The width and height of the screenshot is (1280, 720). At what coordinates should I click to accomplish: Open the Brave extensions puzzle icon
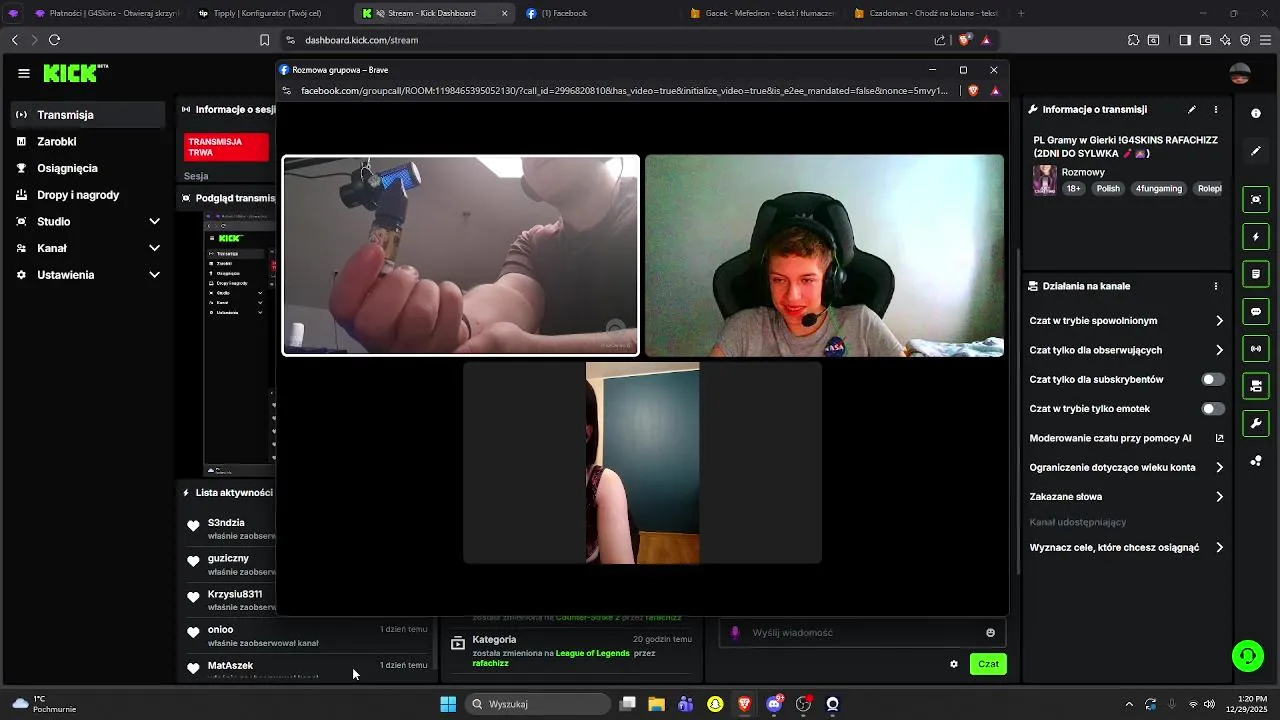[x=1133, y=40]
